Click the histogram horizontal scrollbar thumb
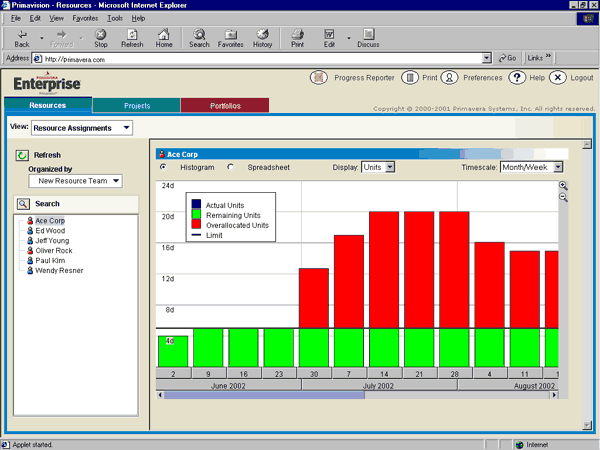This screenshot has height=450, width=600. coord(264,395)
